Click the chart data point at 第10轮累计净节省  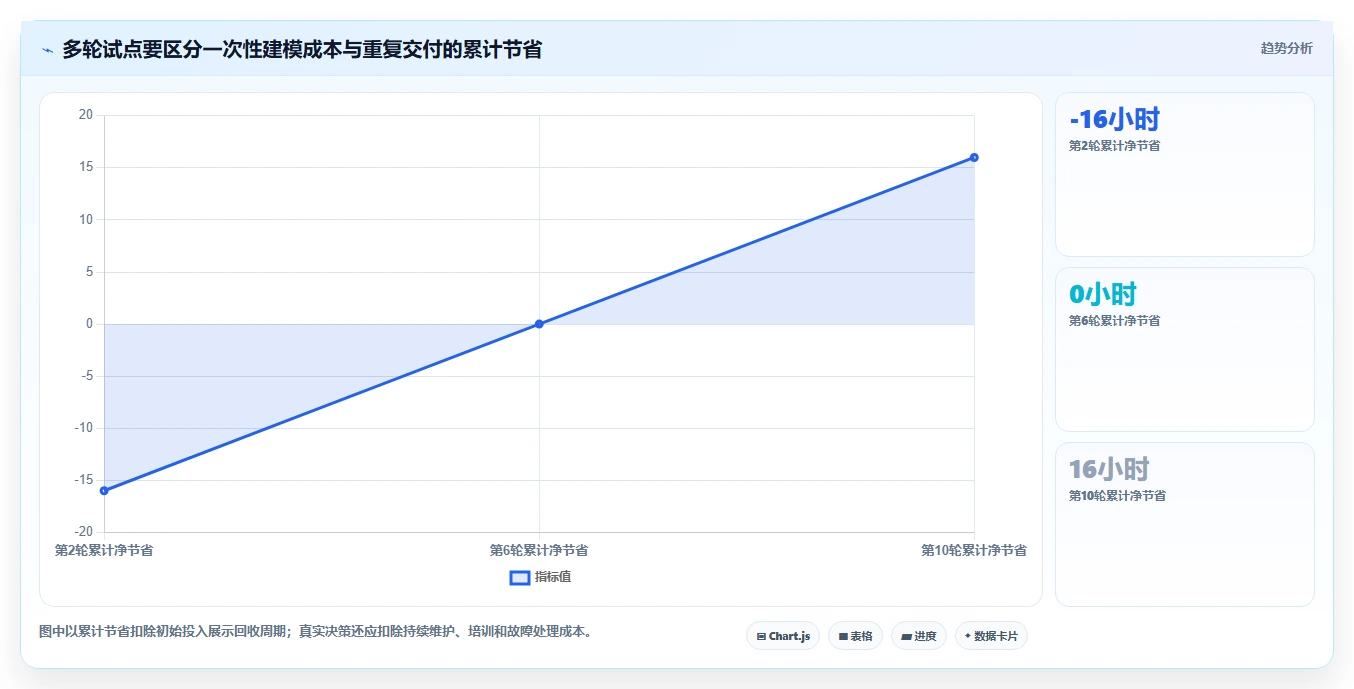tap(974, 157)
